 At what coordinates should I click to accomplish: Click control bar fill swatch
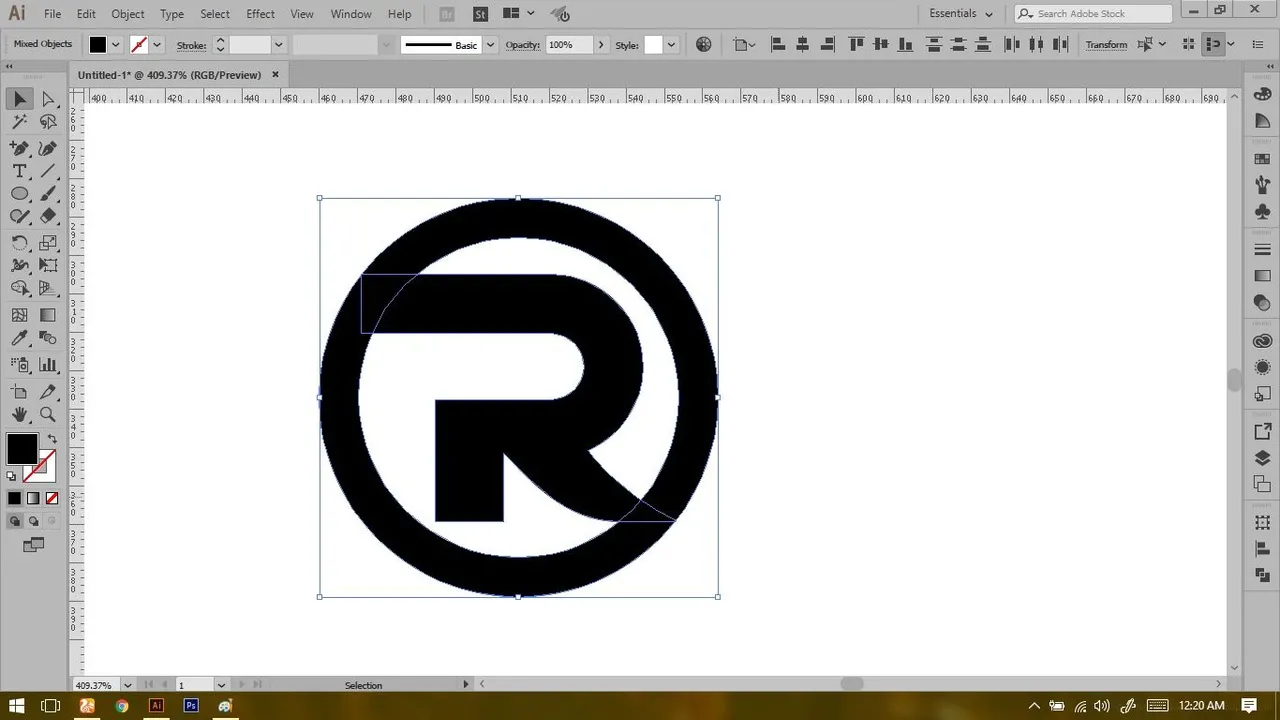click(x=97, y=45)
